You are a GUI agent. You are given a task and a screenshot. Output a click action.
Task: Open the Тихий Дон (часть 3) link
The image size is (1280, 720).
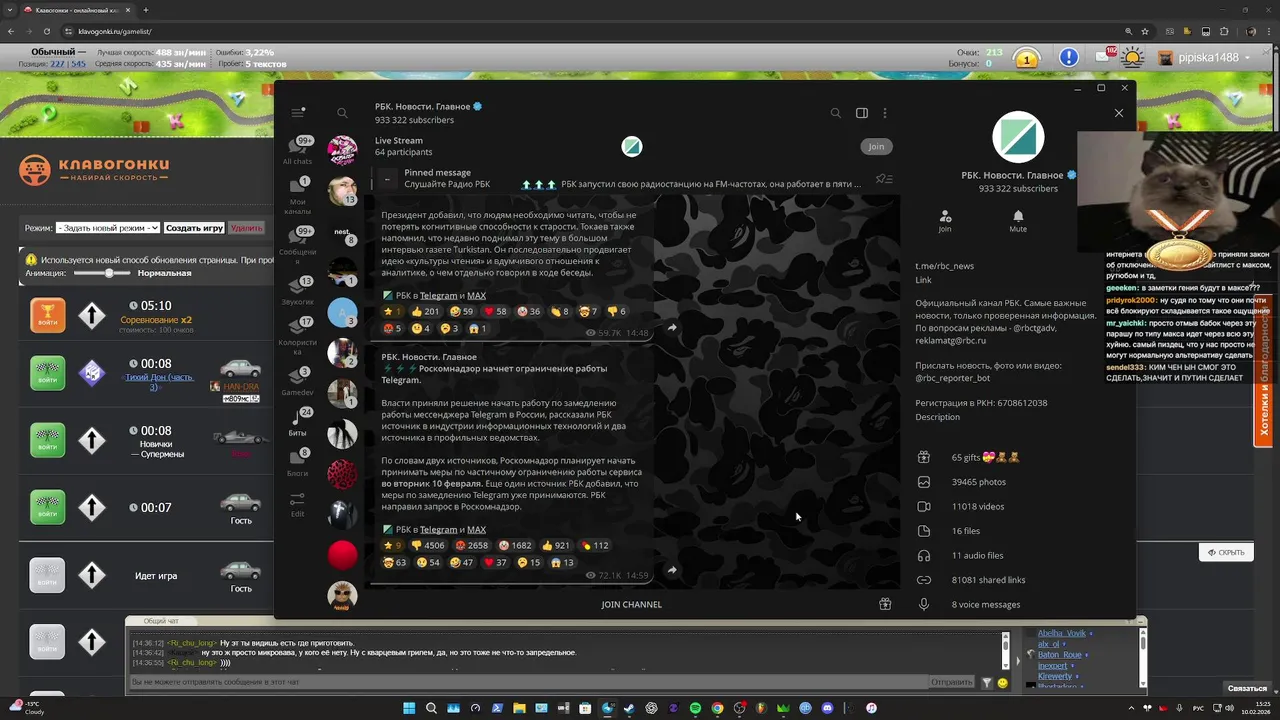coord(160,382)
